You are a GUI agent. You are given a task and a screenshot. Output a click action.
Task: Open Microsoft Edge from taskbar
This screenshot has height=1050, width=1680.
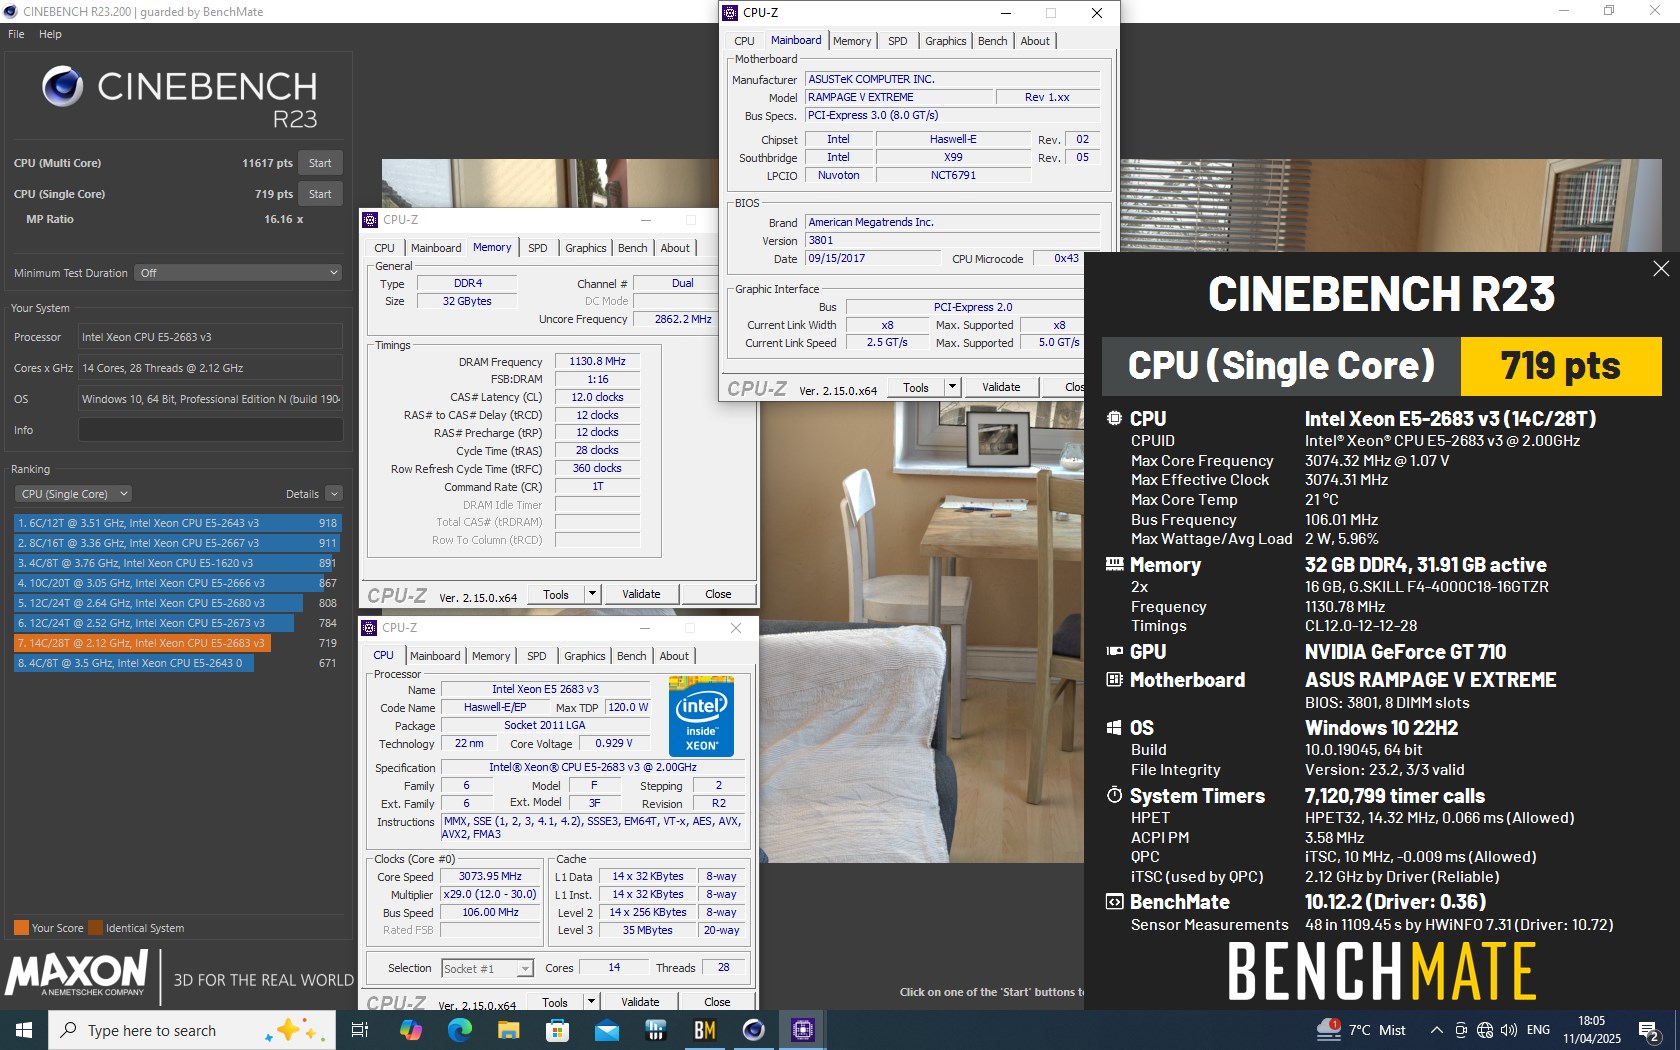(460, 1030)
